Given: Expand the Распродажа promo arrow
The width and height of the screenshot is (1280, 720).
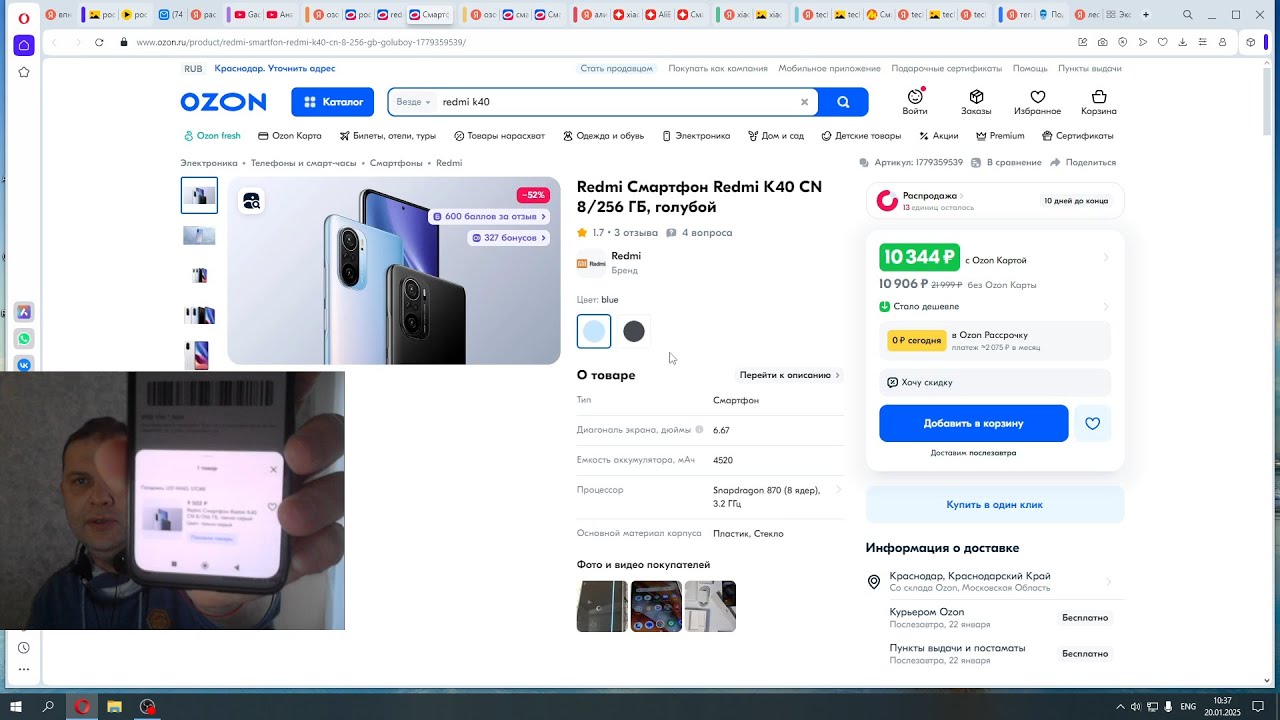Looking at the screenshot, I should click(960, 196).
